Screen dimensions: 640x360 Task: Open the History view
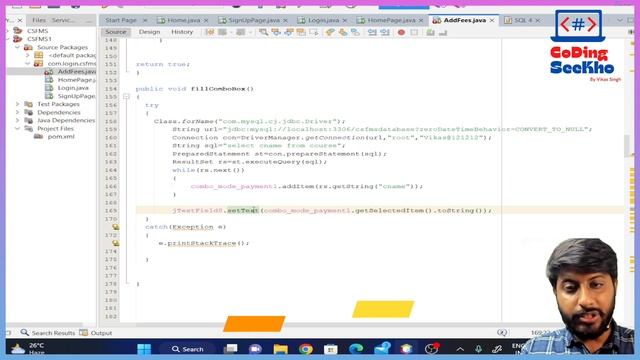pyautogui.click(x=182, y=32)
